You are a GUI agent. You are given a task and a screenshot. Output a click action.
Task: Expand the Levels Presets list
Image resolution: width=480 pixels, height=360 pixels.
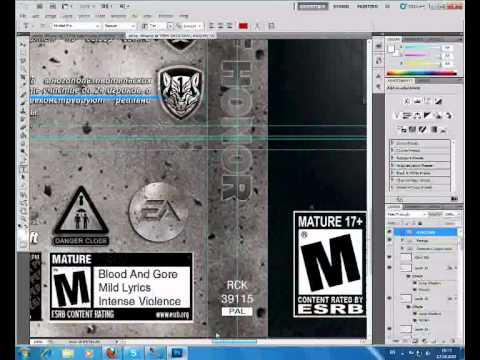[x=392, y=143]
